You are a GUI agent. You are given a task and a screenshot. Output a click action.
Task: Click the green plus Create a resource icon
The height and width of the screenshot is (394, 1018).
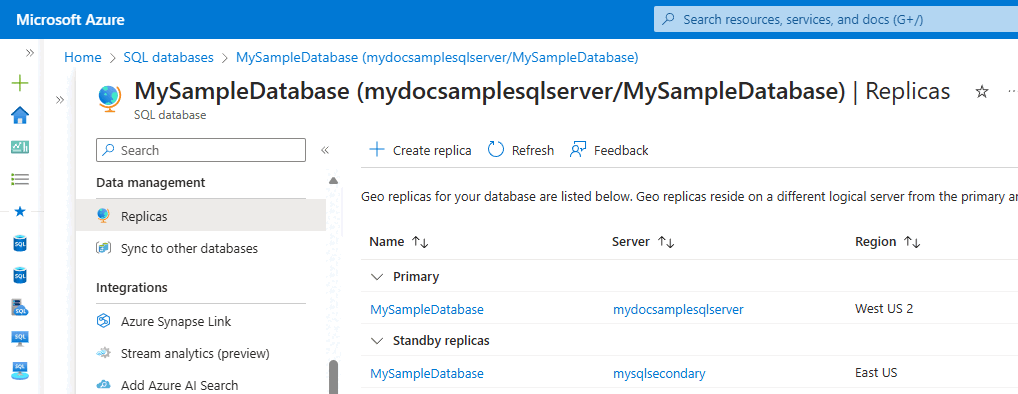coord(21,83)
